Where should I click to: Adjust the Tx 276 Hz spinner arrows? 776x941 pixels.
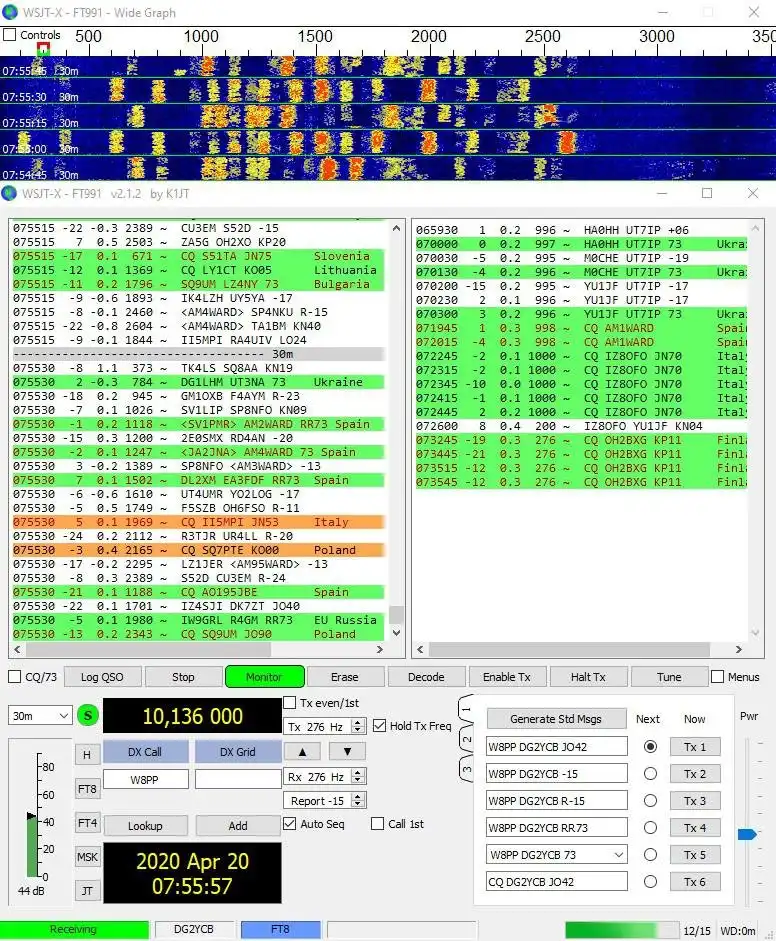(358, 726)
